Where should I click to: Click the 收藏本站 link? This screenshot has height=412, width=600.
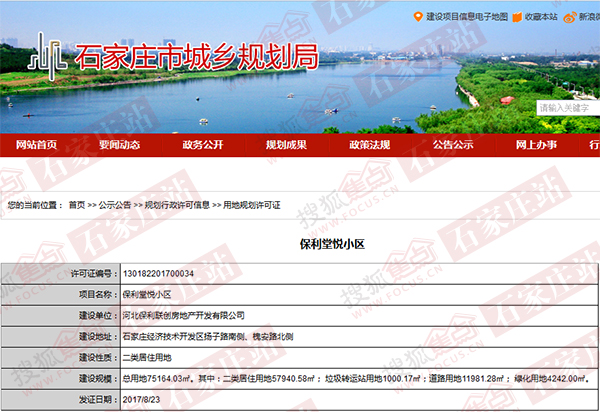tap(541, 17)
